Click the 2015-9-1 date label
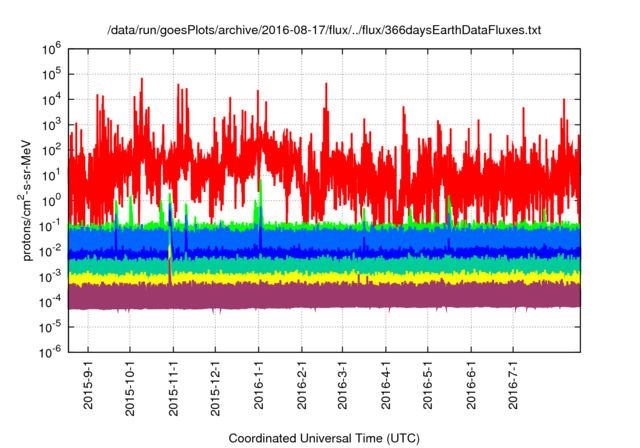Image resolution: width=640 pixels, height=448 pixels. point(88,386)
